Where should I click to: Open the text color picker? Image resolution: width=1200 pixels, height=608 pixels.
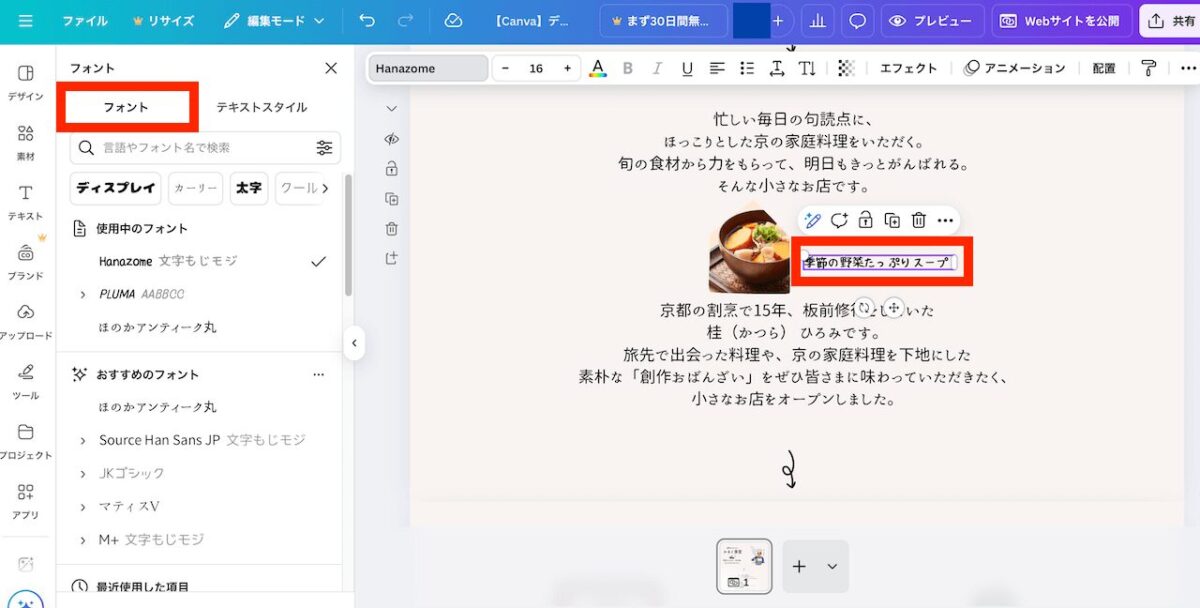click(598, 68)
